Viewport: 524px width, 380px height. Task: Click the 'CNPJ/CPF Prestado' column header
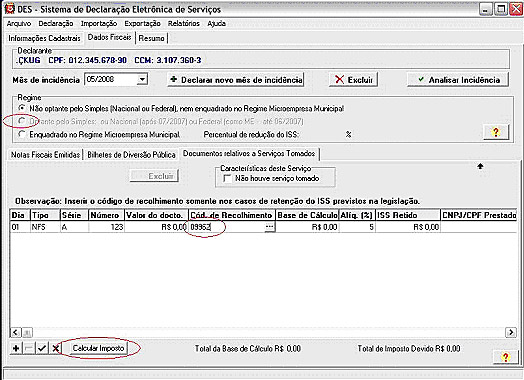click(x=479, y=215)
